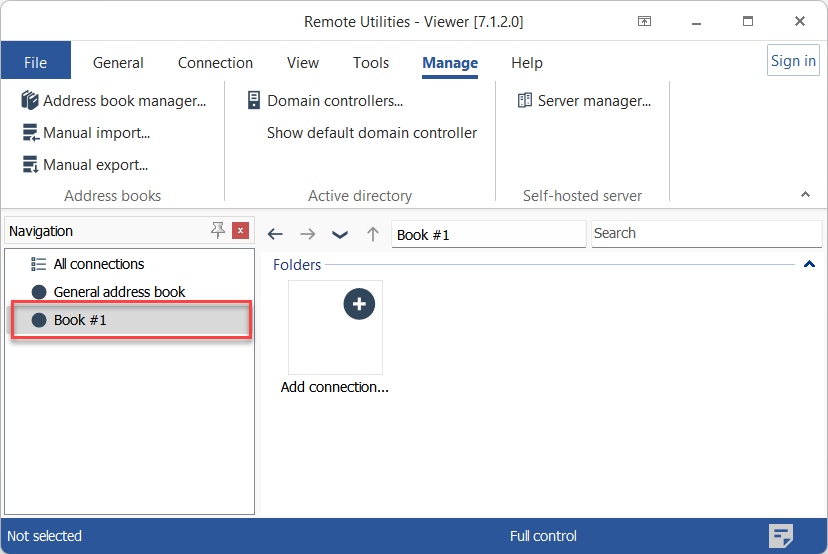Click Show default domain controller
The width and height of the screenshot is (828, 554).
point(372,133)
